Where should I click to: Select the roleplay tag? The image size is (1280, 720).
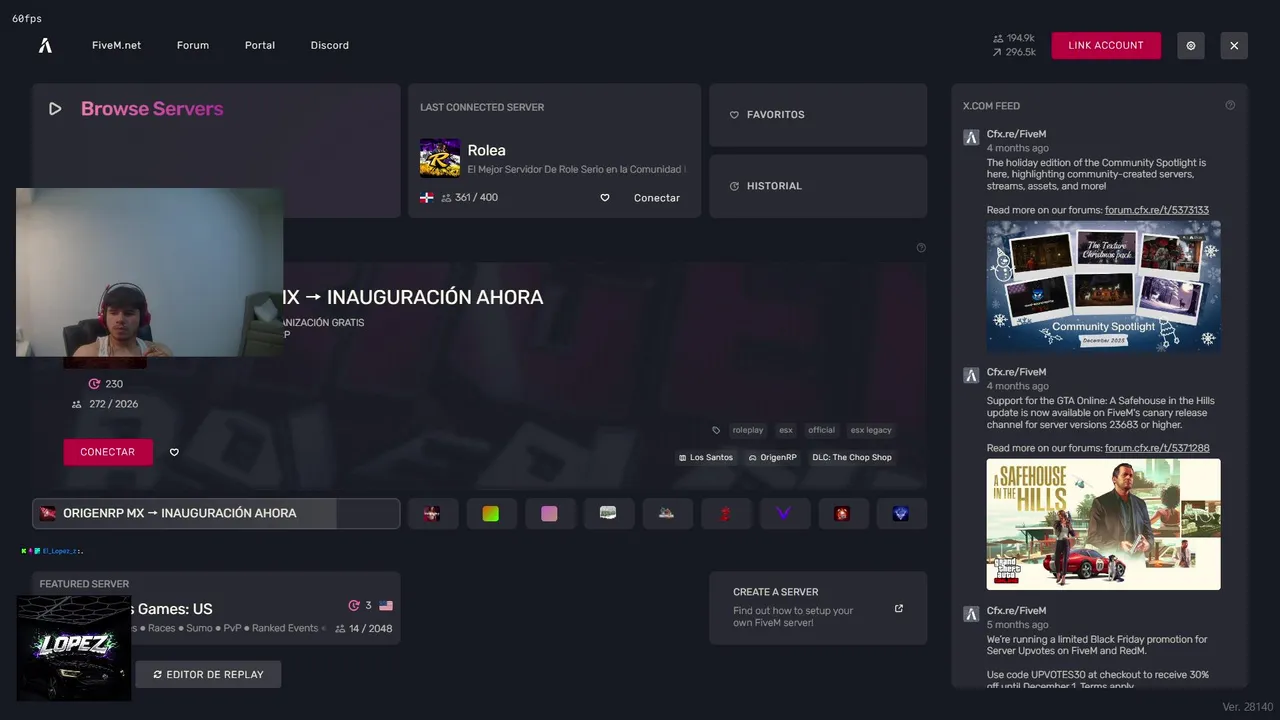[x=748, y=430]
